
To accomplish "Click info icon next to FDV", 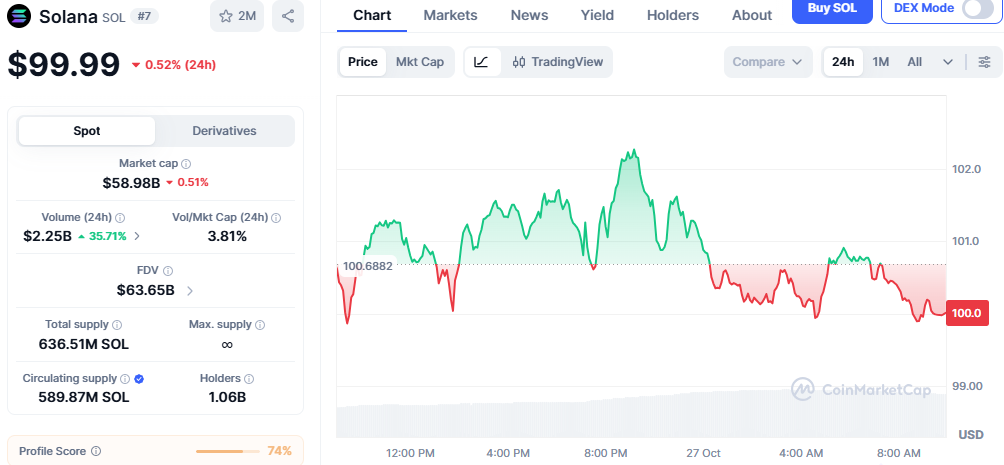I will (x=168, y=271).
